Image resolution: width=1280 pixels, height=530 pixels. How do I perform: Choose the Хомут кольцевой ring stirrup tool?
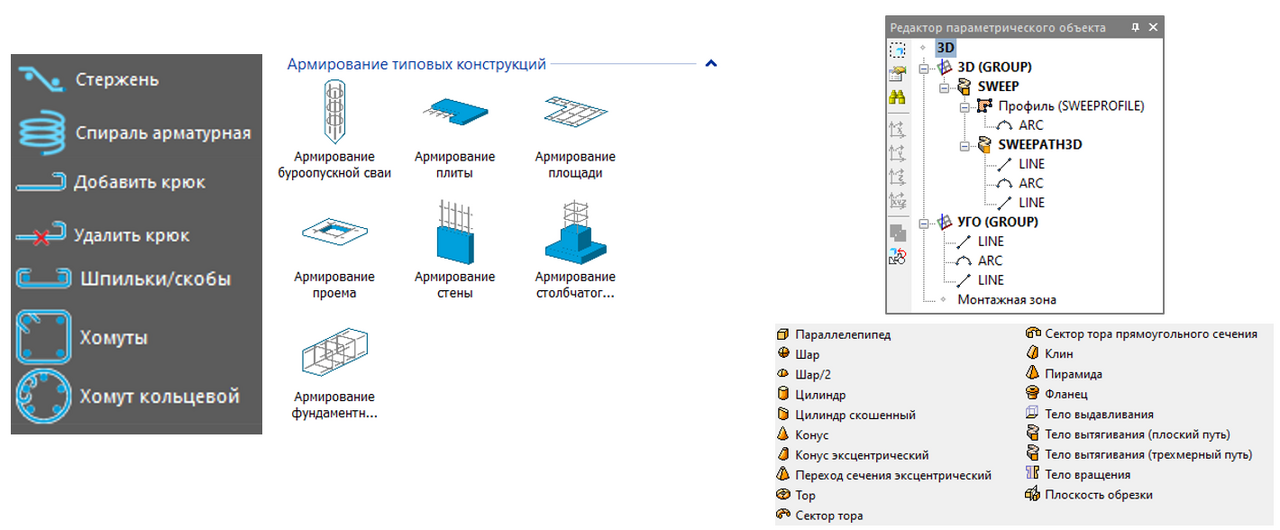pos(129,396)
